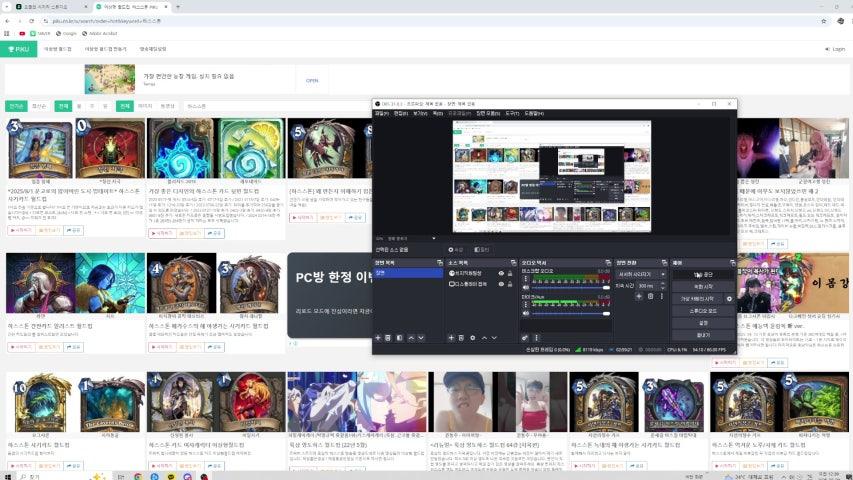Open Windows Start button on taskbar

click(8, 476)
